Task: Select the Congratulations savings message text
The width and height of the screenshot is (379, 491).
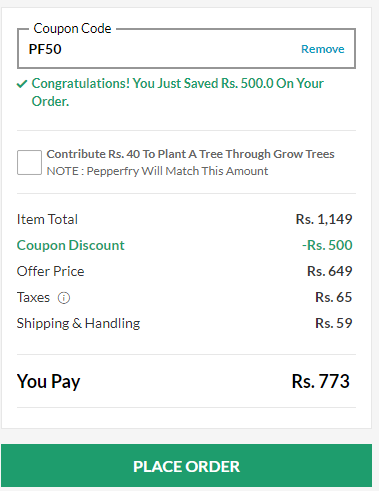Action: coord(177,92)
